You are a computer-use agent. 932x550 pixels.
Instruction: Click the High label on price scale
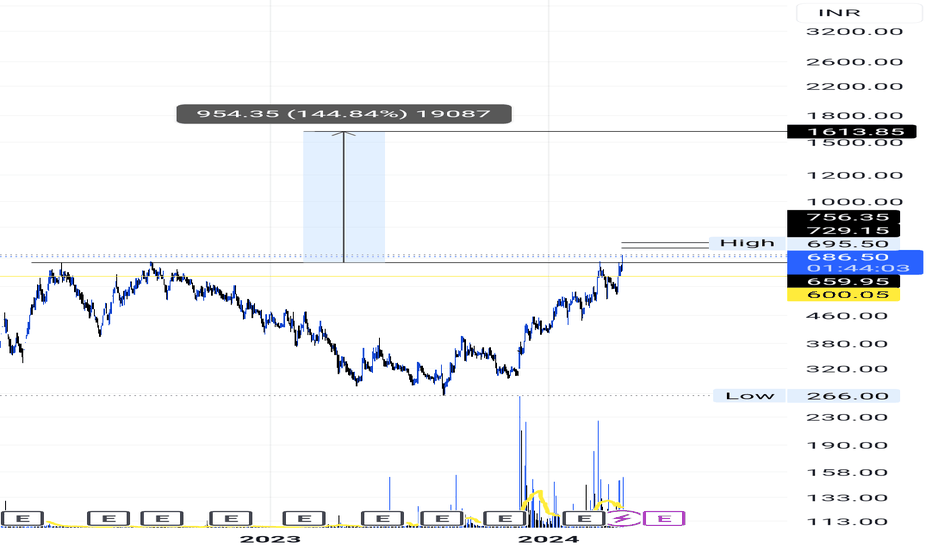[x=747, y=243]
